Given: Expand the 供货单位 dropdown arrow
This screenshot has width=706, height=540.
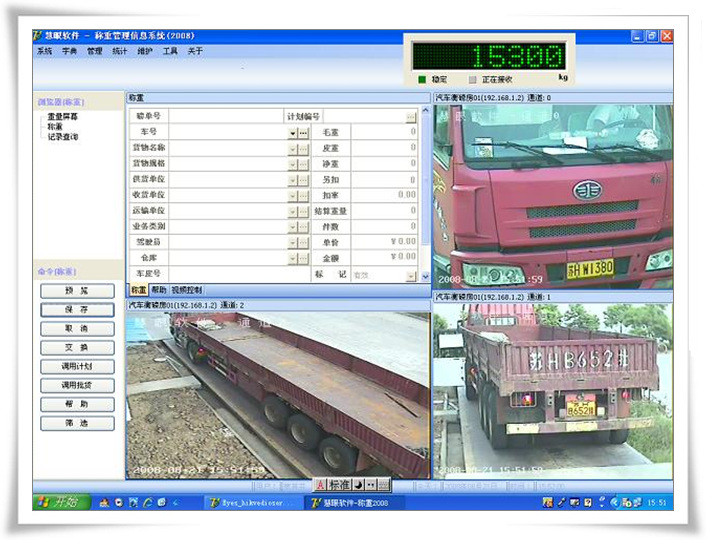Looking at the screenshot, I should [293, 180].
